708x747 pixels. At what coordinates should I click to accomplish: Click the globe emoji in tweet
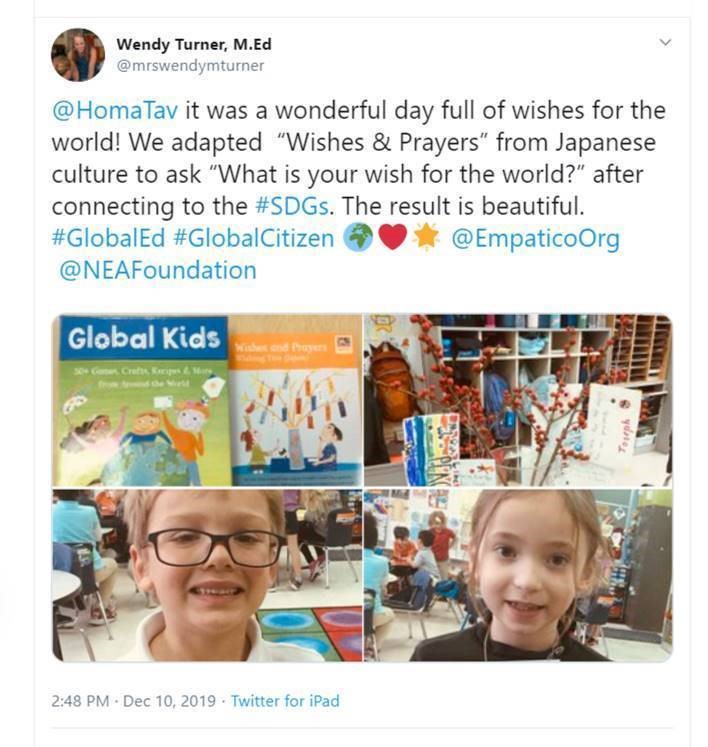pyautogui.click(x=358, y=237)
